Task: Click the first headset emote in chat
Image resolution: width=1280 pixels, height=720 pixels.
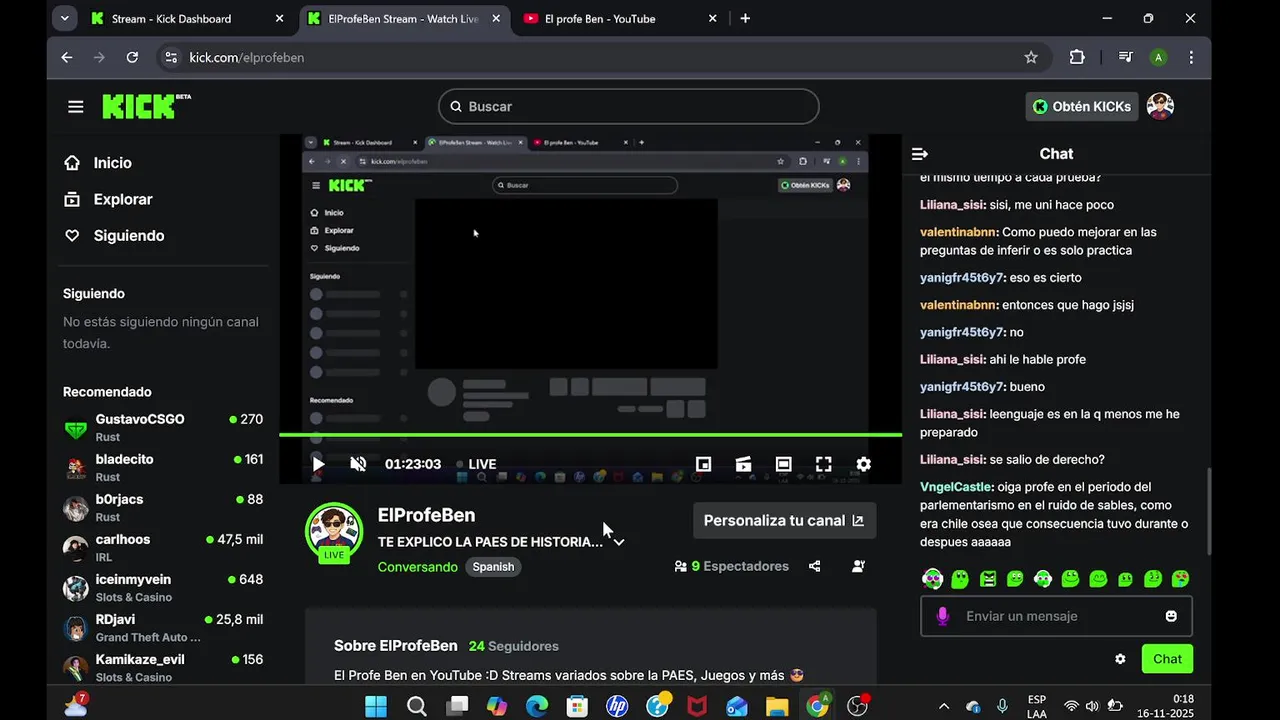Action: coord(932,578)
